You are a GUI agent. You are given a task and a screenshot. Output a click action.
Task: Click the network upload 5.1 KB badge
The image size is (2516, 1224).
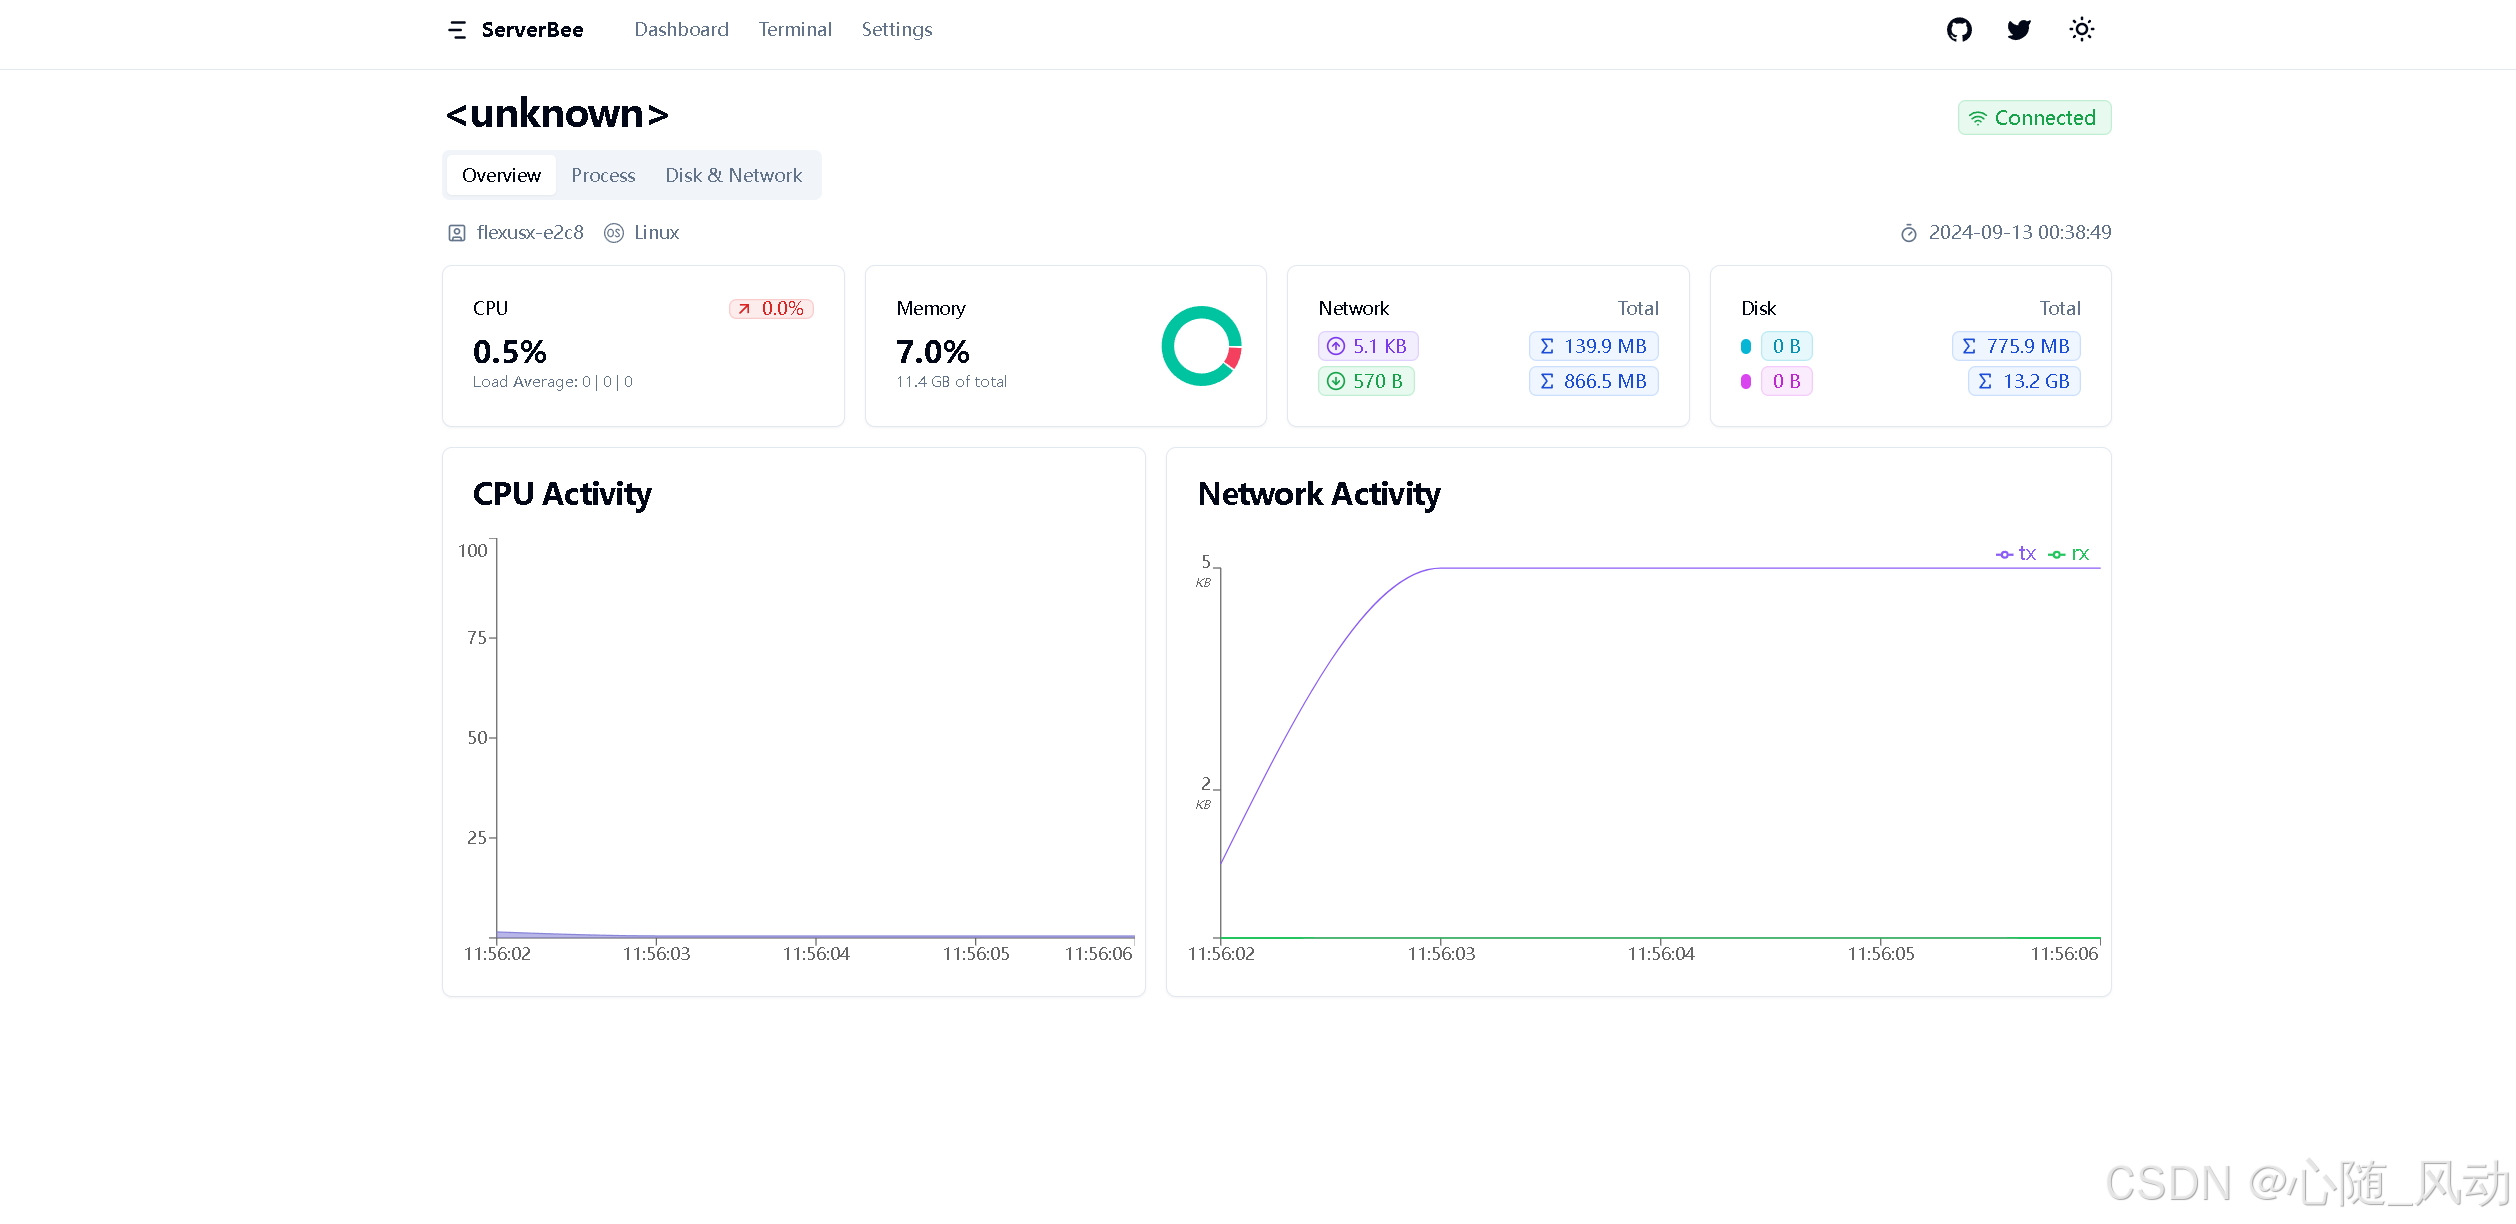pos(1368,346)
